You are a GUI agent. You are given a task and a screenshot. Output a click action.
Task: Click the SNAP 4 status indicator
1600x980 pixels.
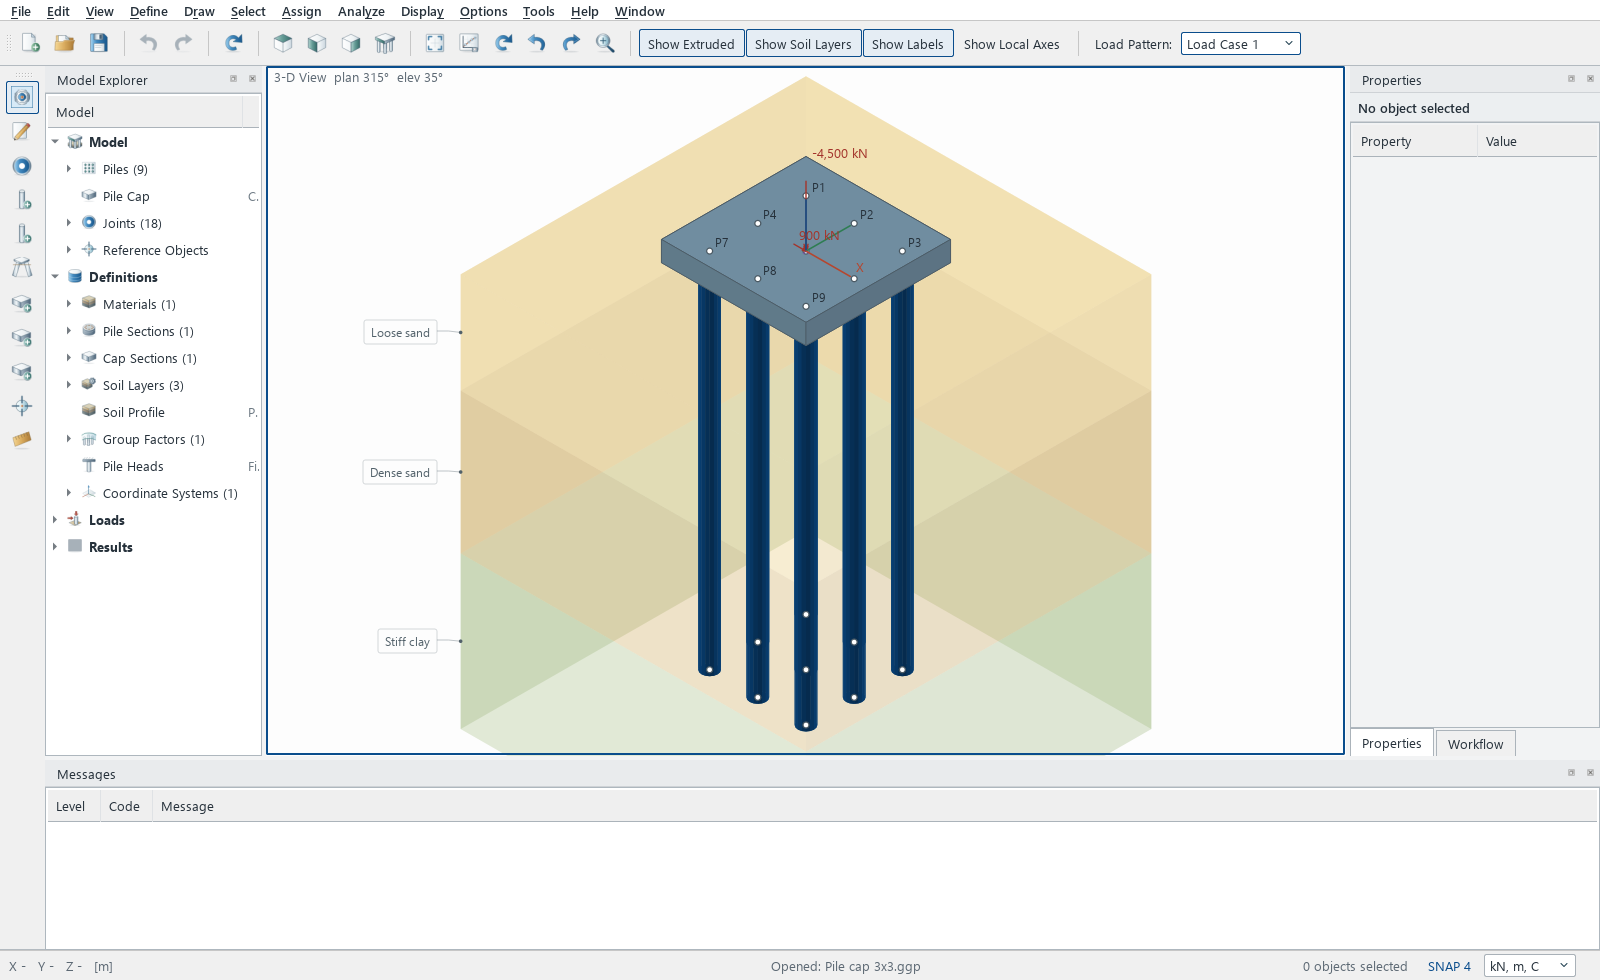(x=1449, y=966)
